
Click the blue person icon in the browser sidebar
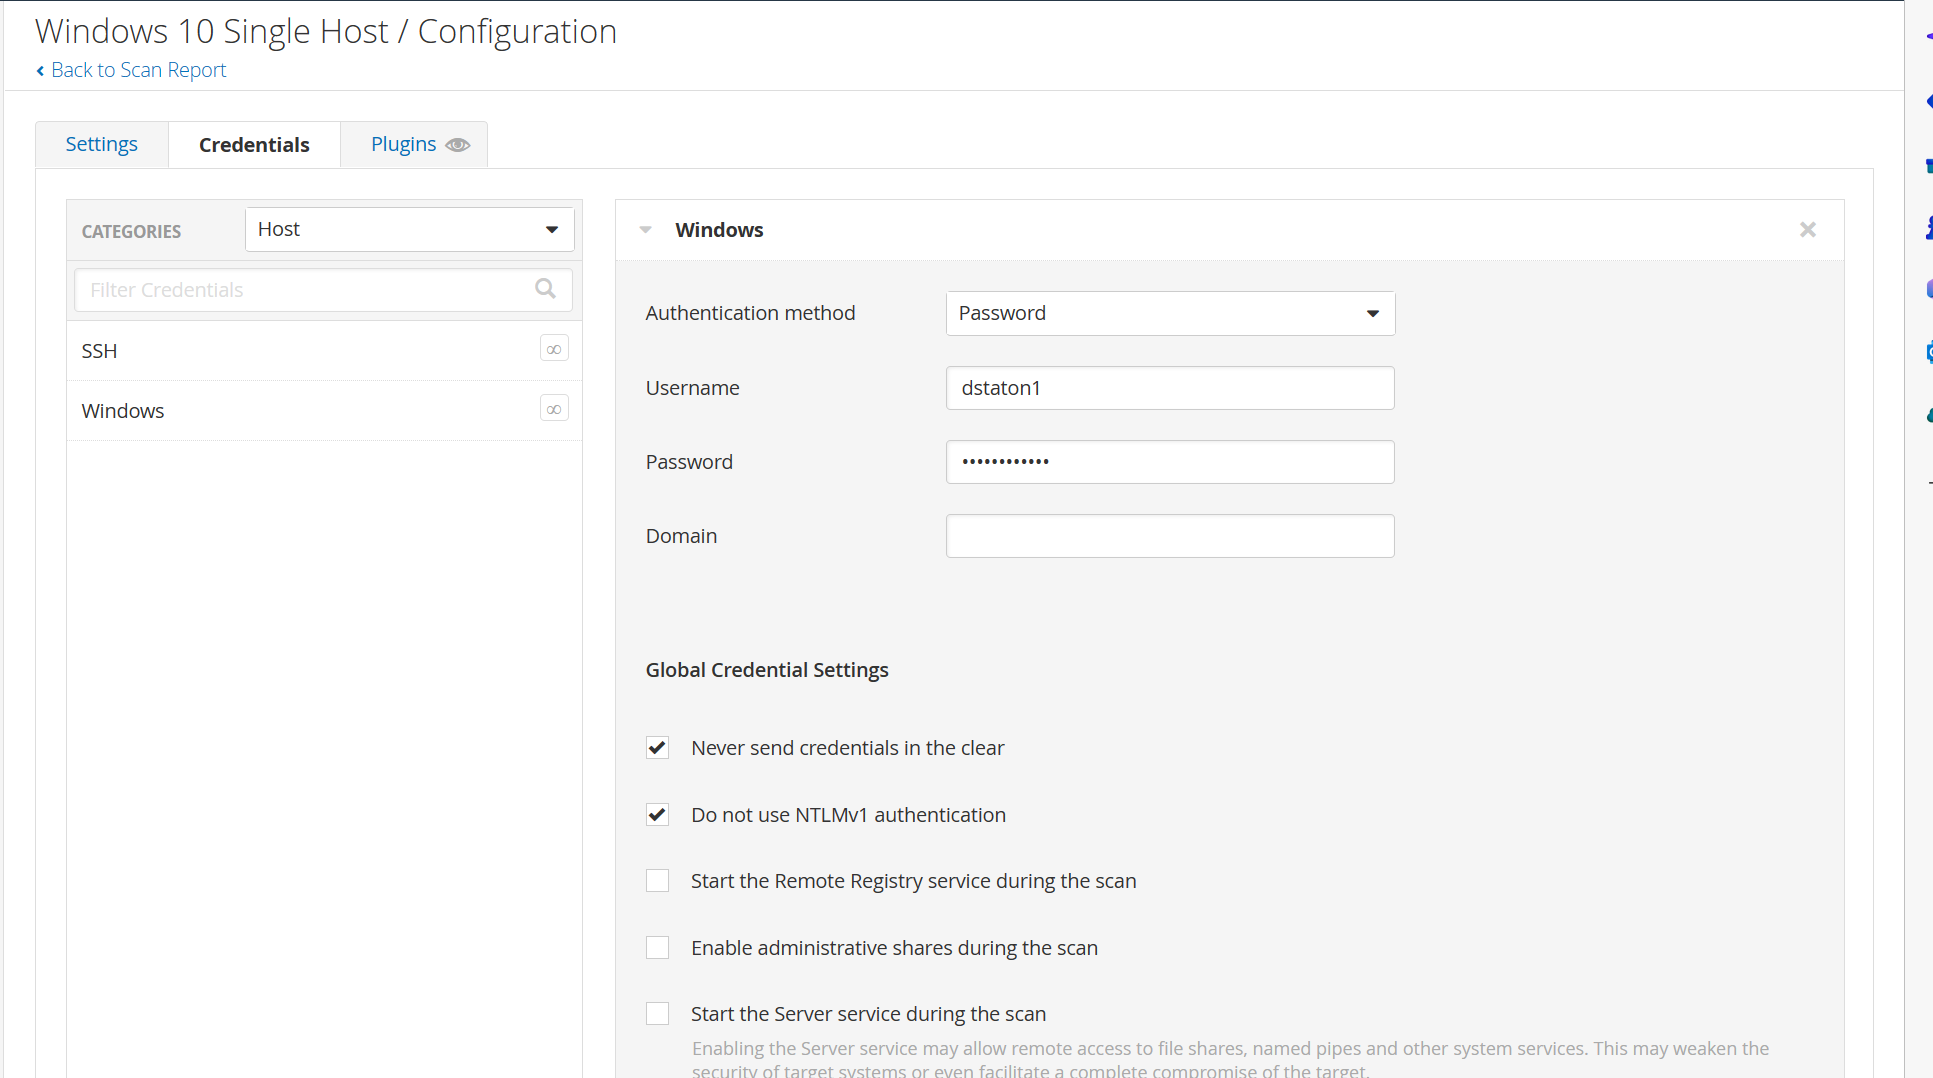pyautogui.click(x=1928, y=228)
